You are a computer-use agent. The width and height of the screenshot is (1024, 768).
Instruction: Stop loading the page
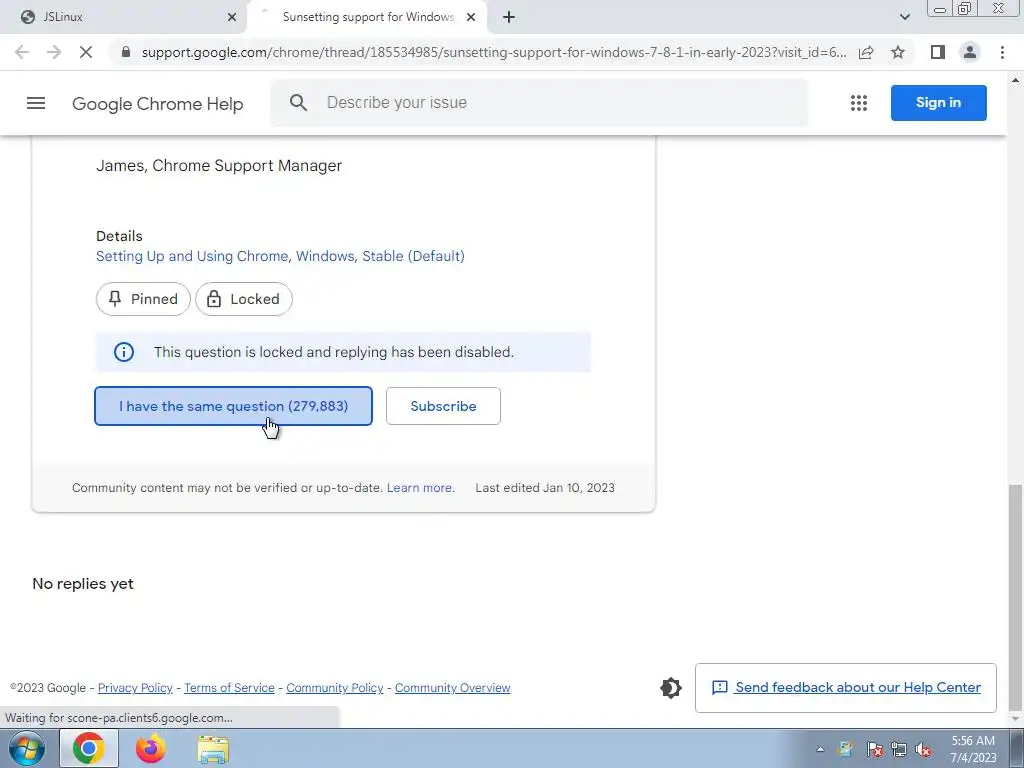click(86, 52)
